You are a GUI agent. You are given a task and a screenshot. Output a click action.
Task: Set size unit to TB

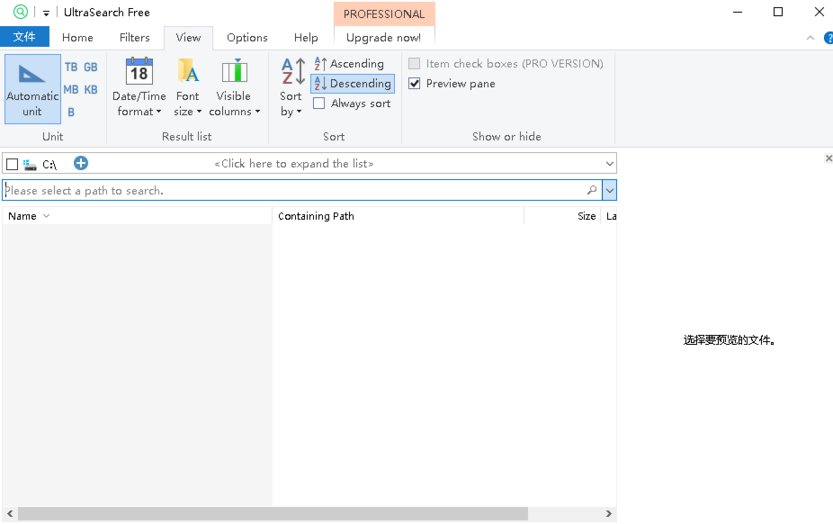pos(71,67)
